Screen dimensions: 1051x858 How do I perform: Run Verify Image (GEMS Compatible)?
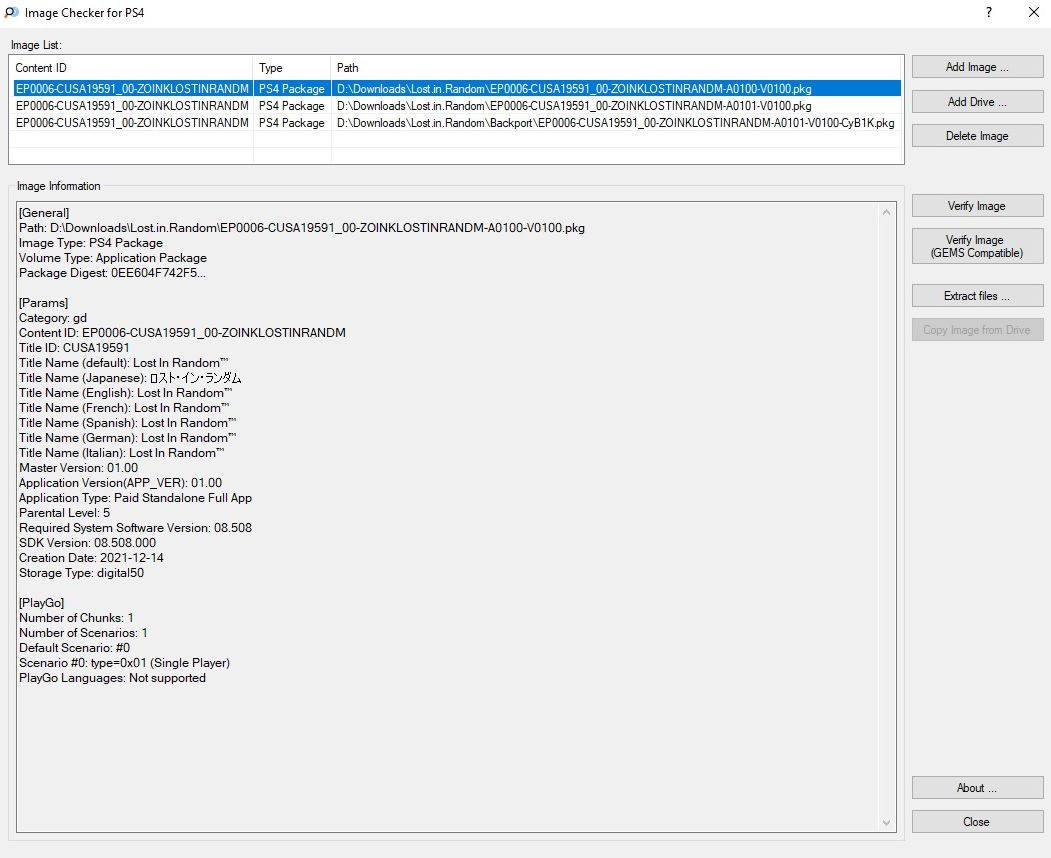tap(977, 246)
